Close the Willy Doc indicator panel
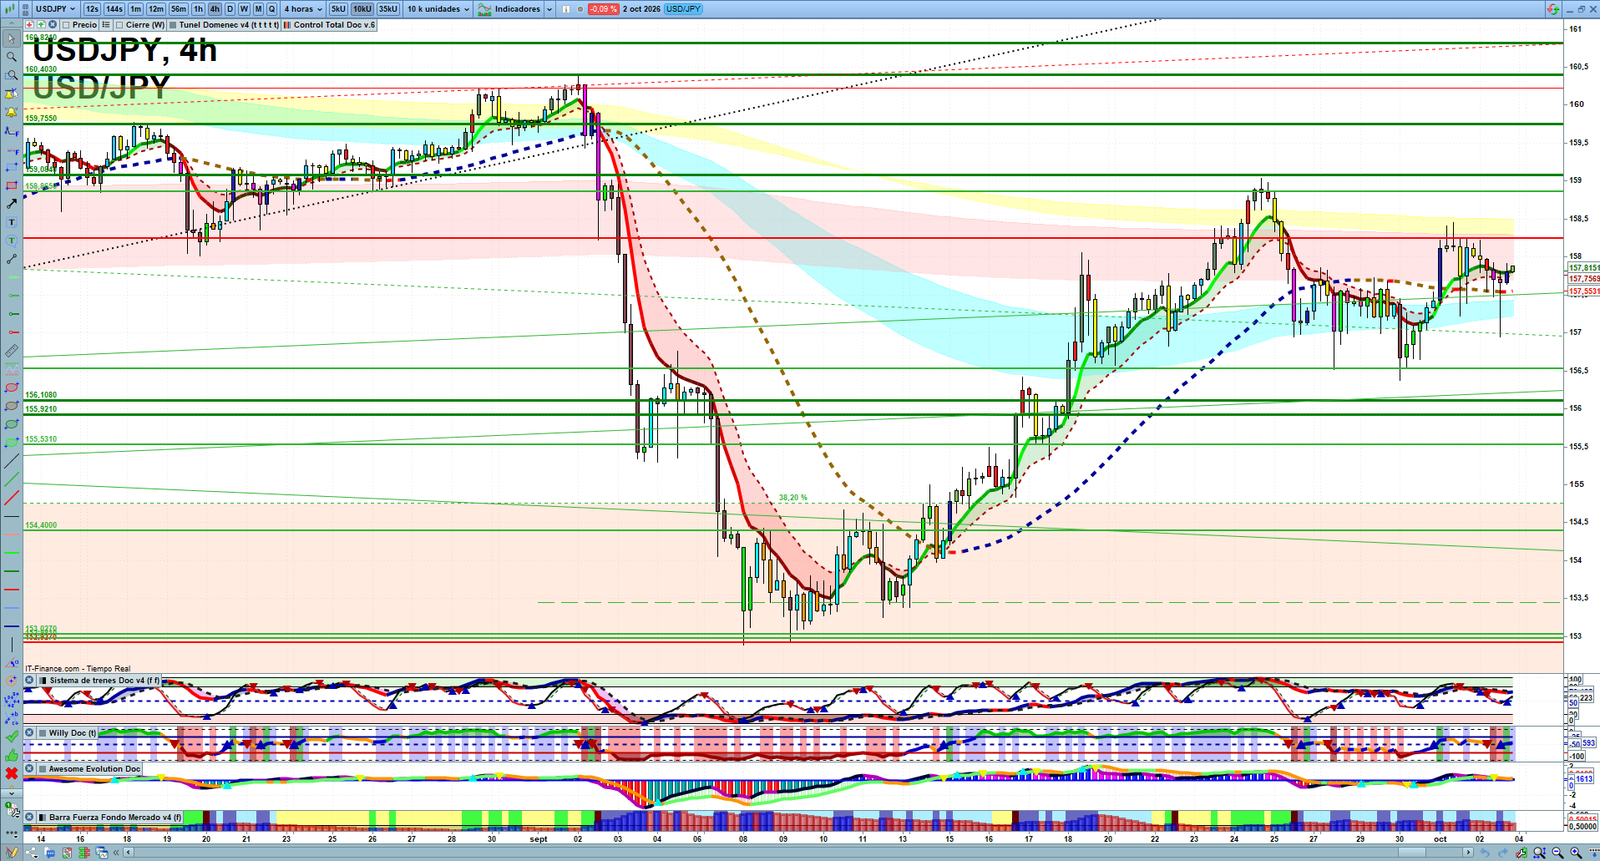The height and width of the screenshot is (861, 1600). click(30, 733)
